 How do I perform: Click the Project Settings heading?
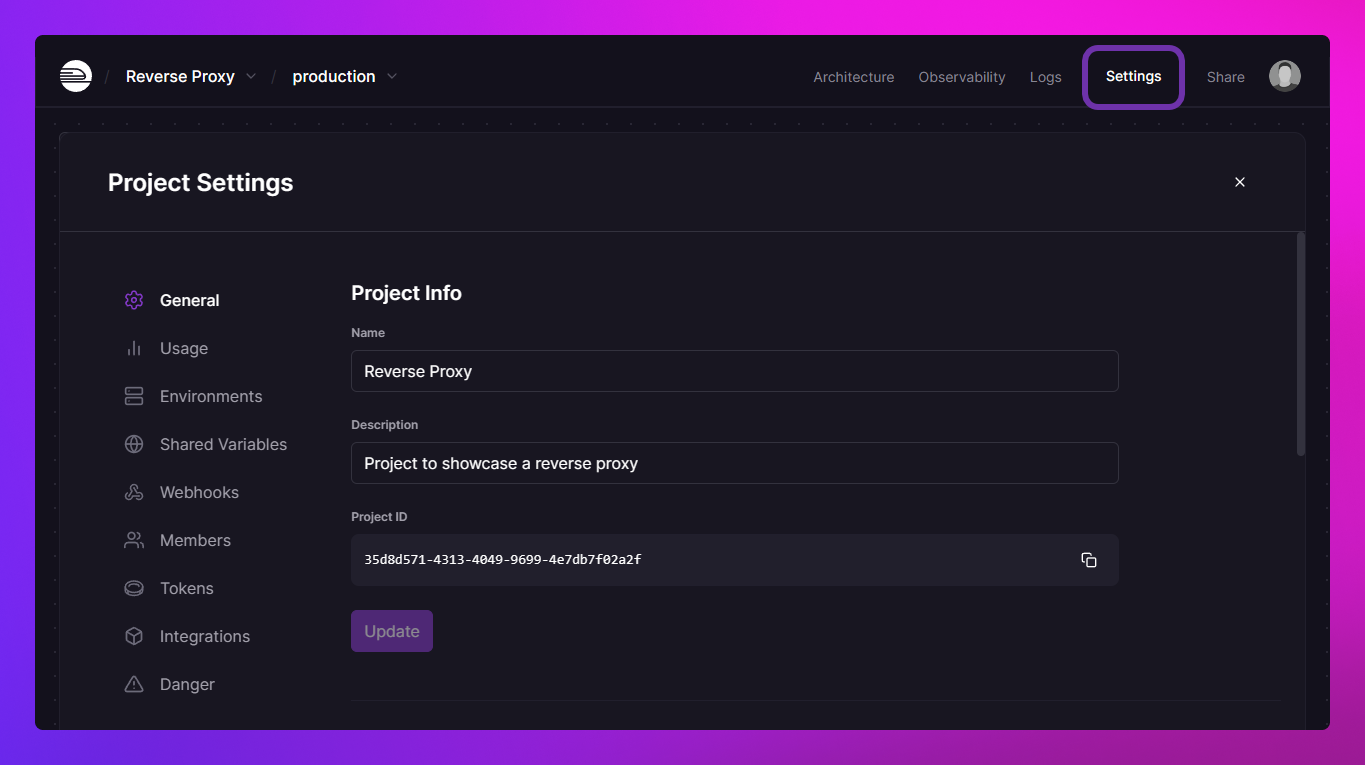click(x=201, y=183)
